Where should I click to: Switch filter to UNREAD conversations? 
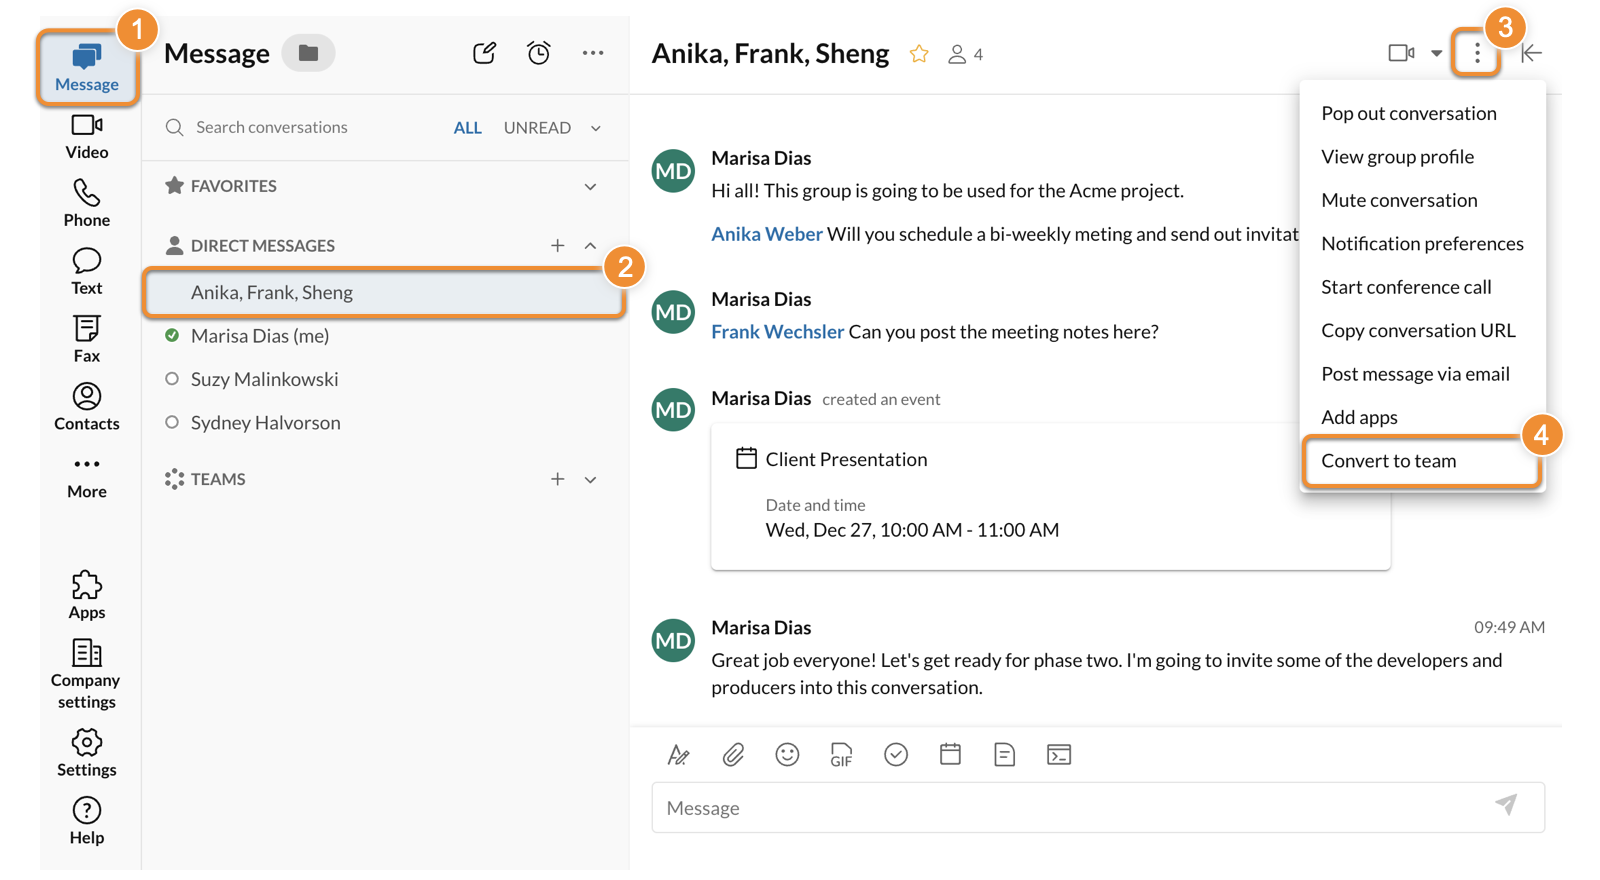537,128
